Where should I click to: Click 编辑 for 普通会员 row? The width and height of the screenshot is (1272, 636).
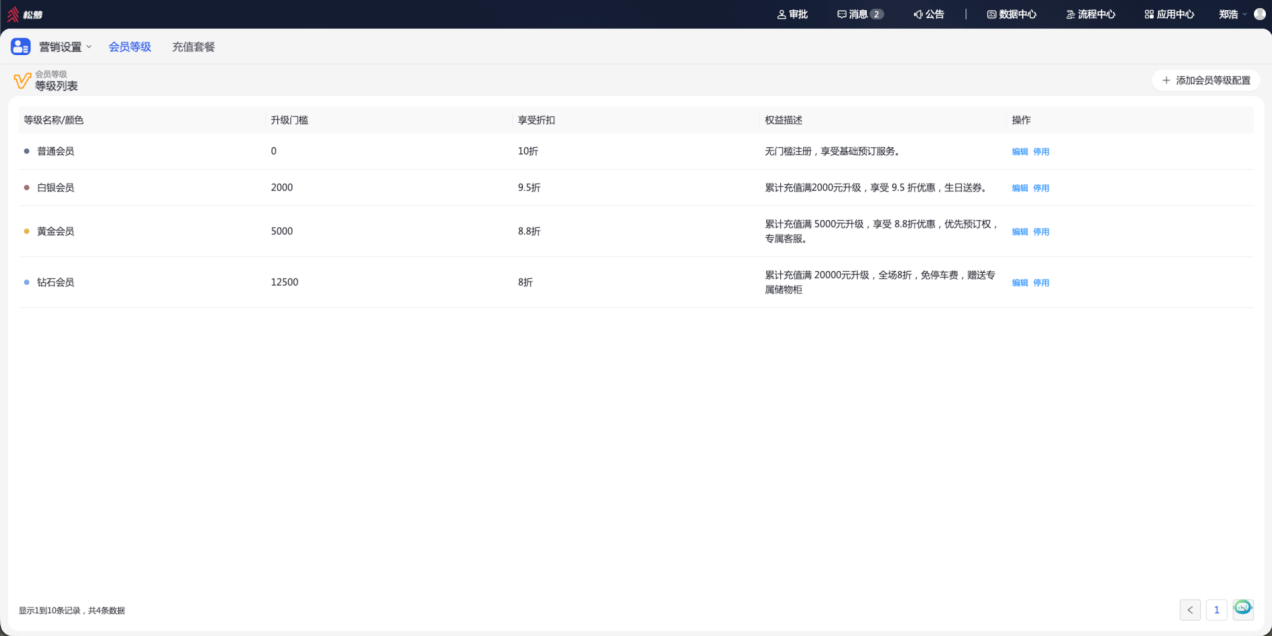click(1019, 152)
